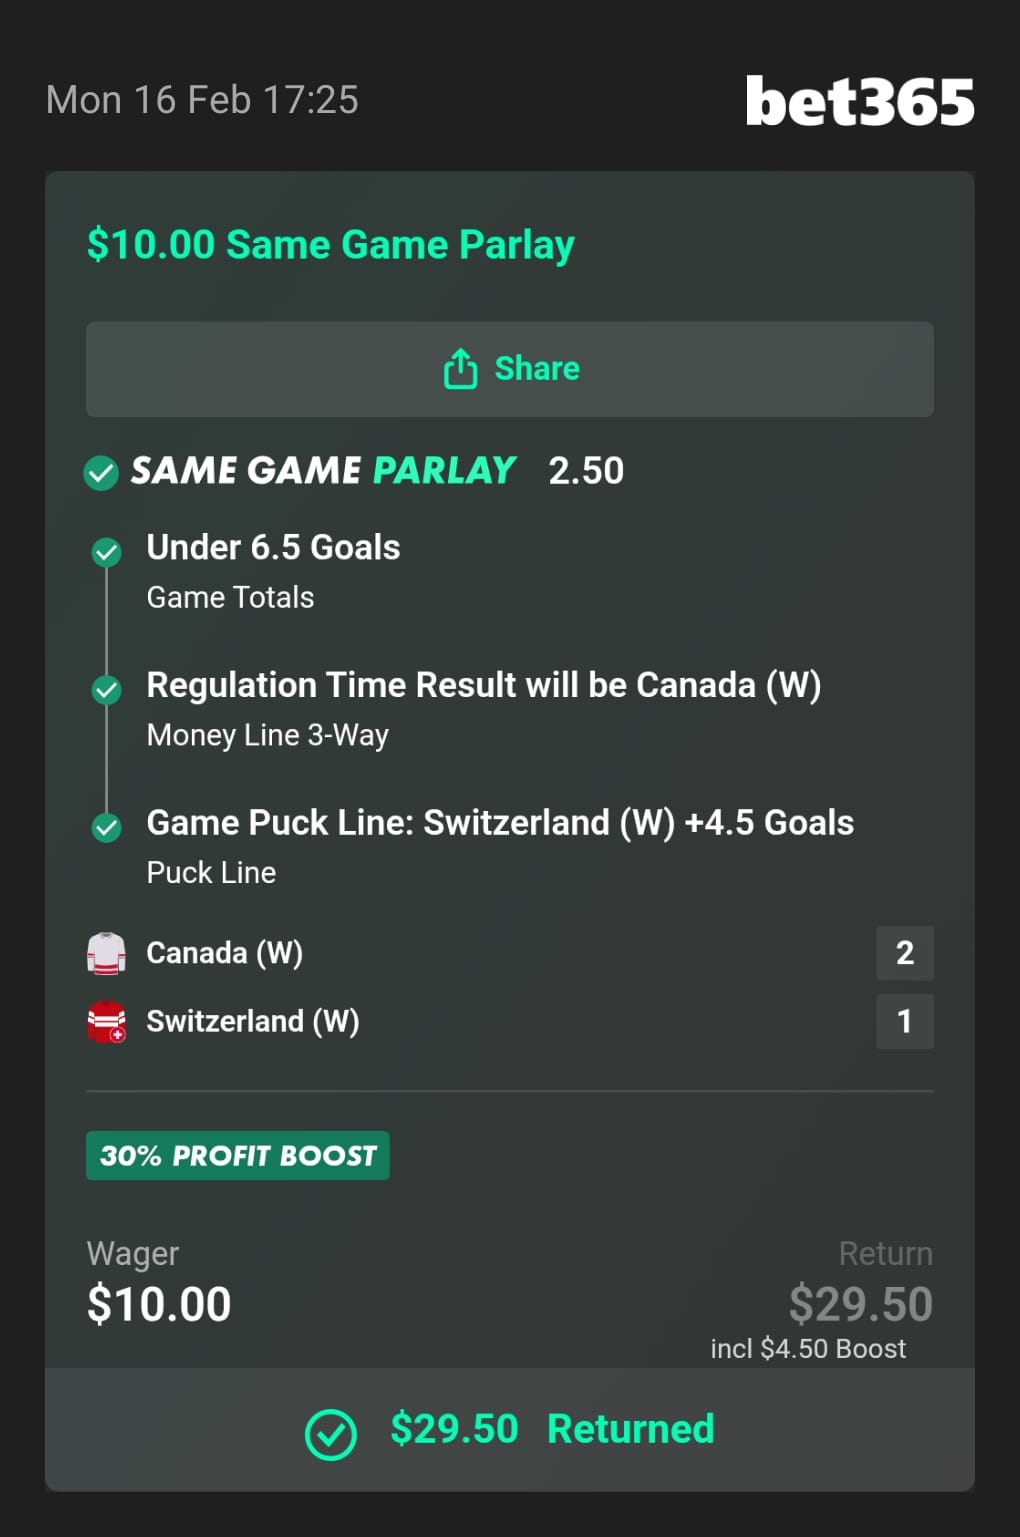Viewport: 1020px width, 1537px height.
Task: Click Switzerland's score box showing 1
Action: tap(904, 1021)
